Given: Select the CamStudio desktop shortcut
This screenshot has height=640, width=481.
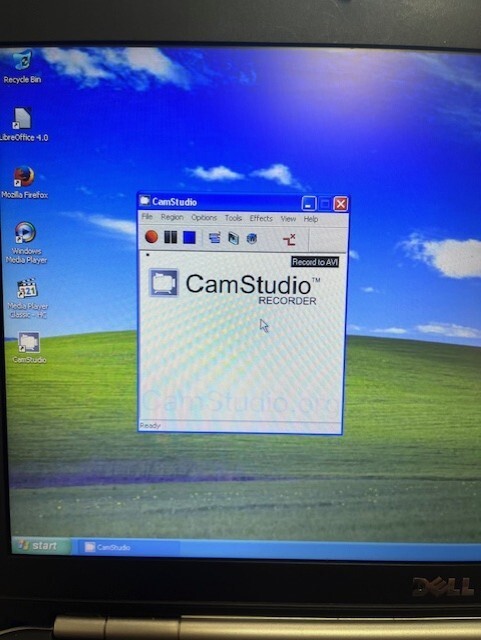Looking at the screenshot, I should 29,347.
